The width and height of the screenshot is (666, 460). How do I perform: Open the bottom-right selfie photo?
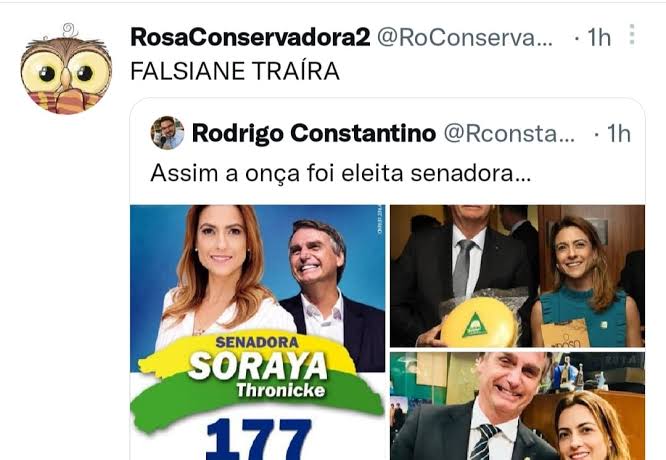[x=517, y=406]
